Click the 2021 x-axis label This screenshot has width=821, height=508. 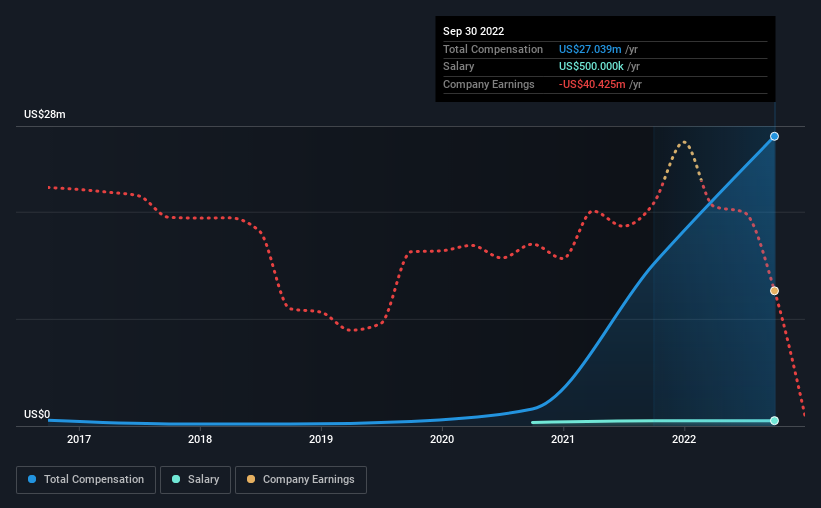[x=563, y=439]
